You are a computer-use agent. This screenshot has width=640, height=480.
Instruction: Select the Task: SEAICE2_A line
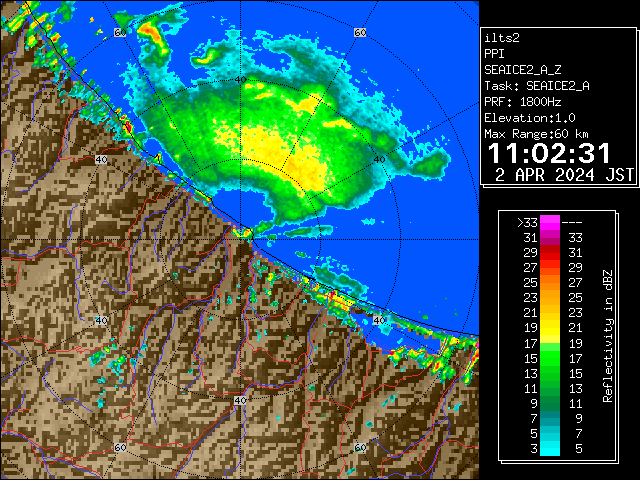click(x=537, y=86)
